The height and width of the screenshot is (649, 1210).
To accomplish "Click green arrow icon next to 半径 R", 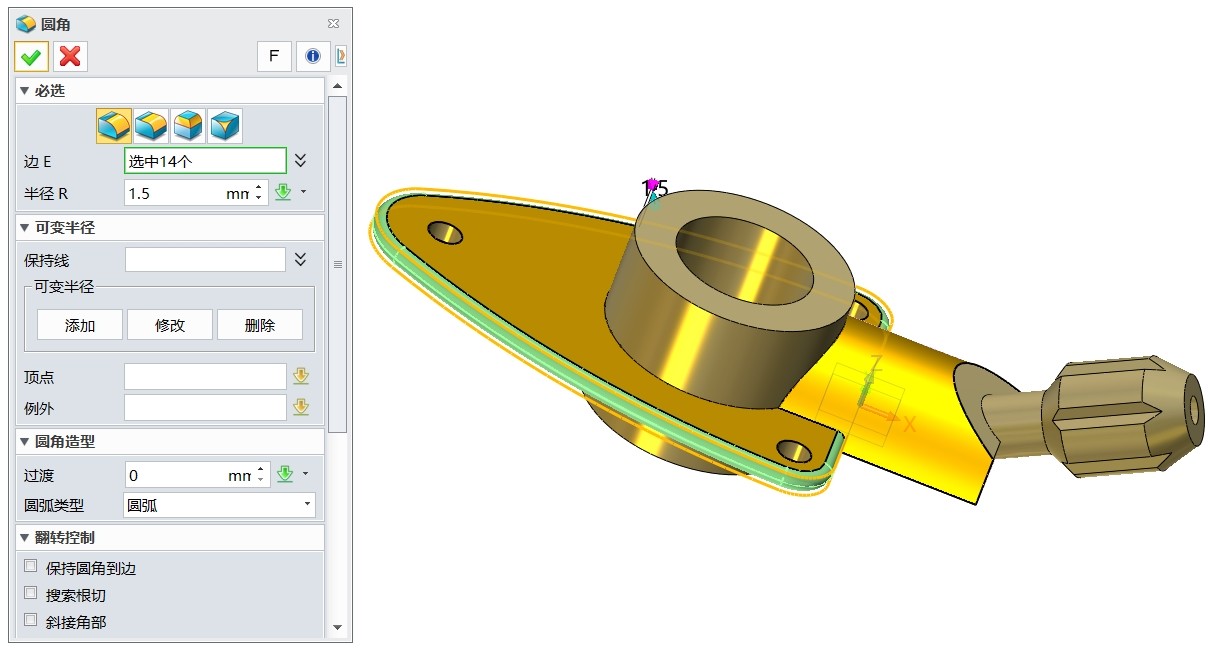I will point(283,193).
